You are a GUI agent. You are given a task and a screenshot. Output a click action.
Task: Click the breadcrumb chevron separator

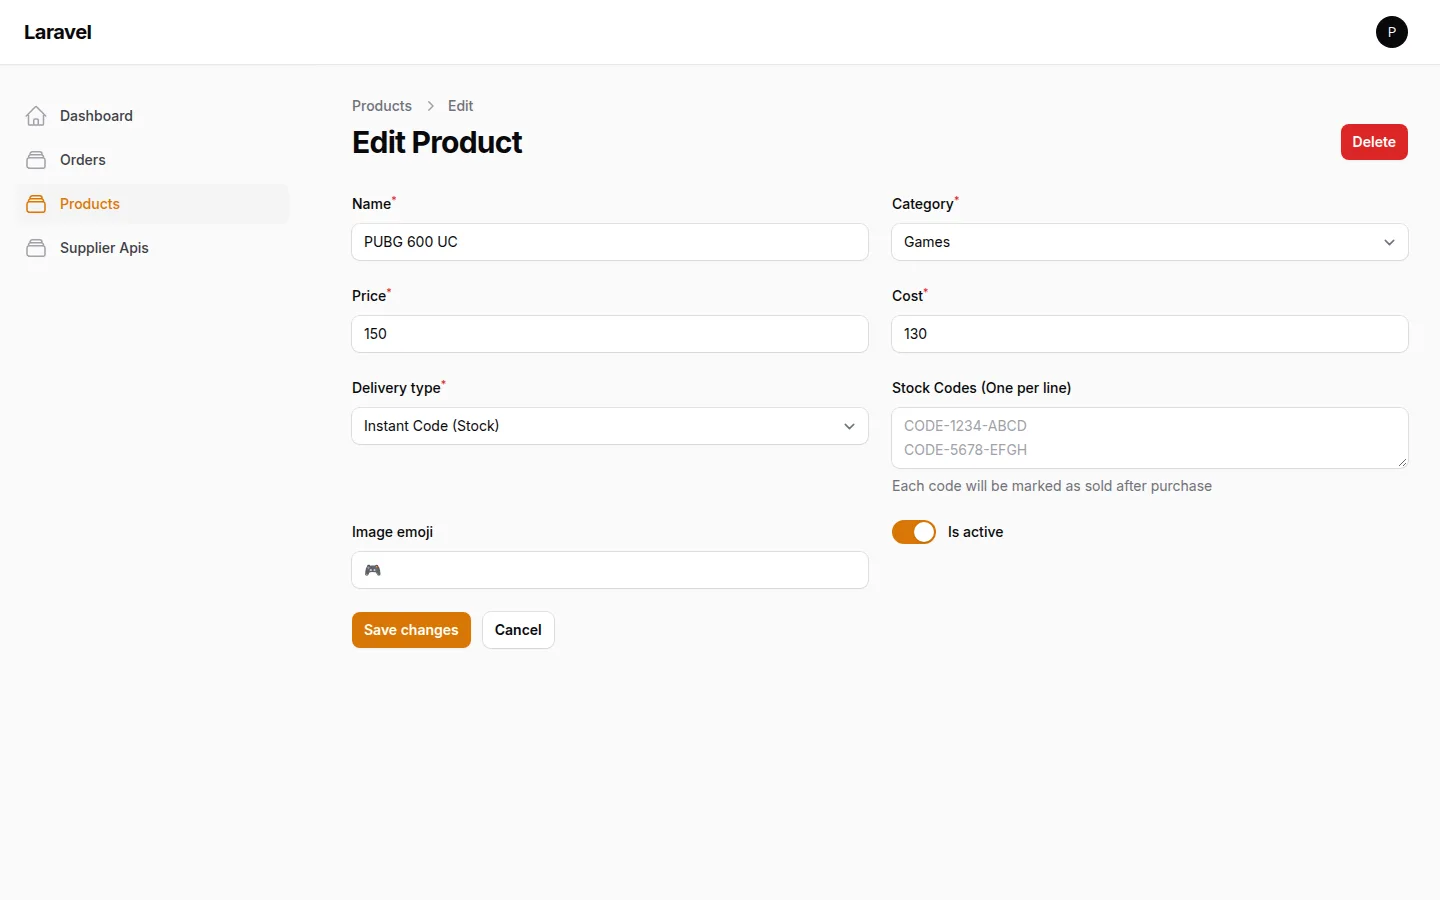tap(430, 106)
